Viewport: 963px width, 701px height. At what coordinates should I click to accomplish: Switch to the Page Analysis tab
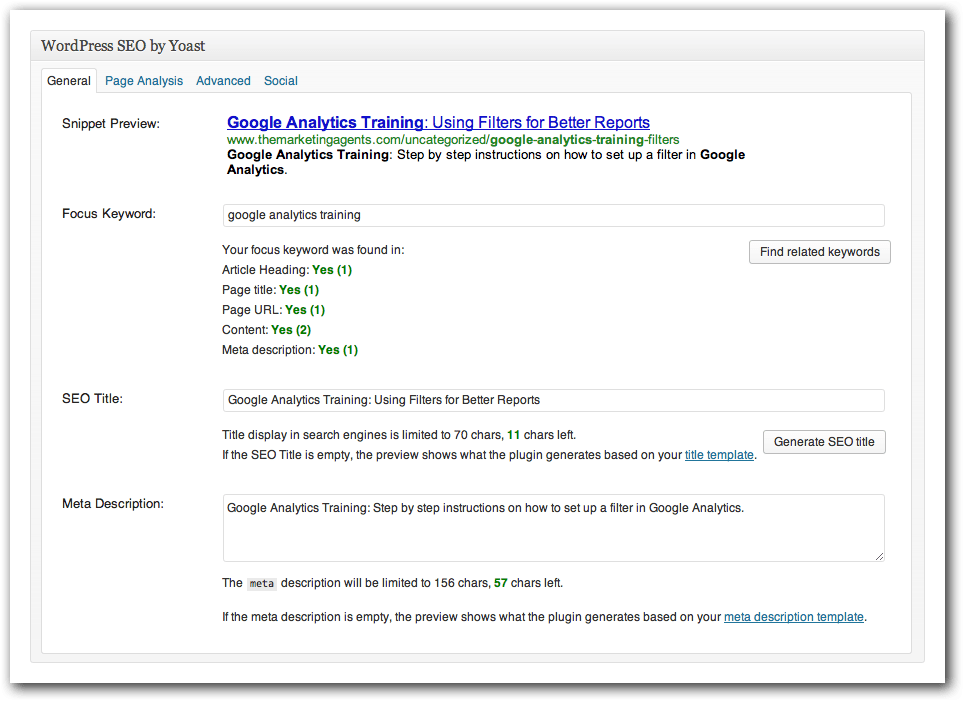coord(143,81)
